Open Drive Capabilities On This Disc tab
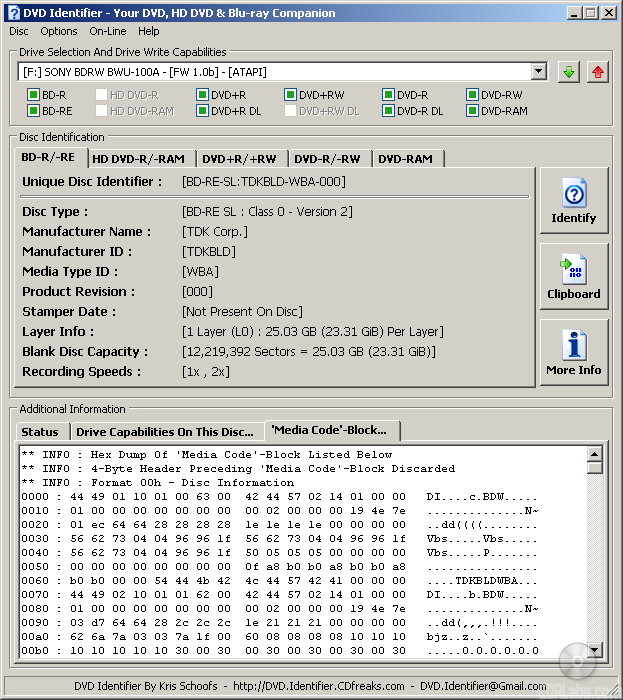 [x=165, y=432]
